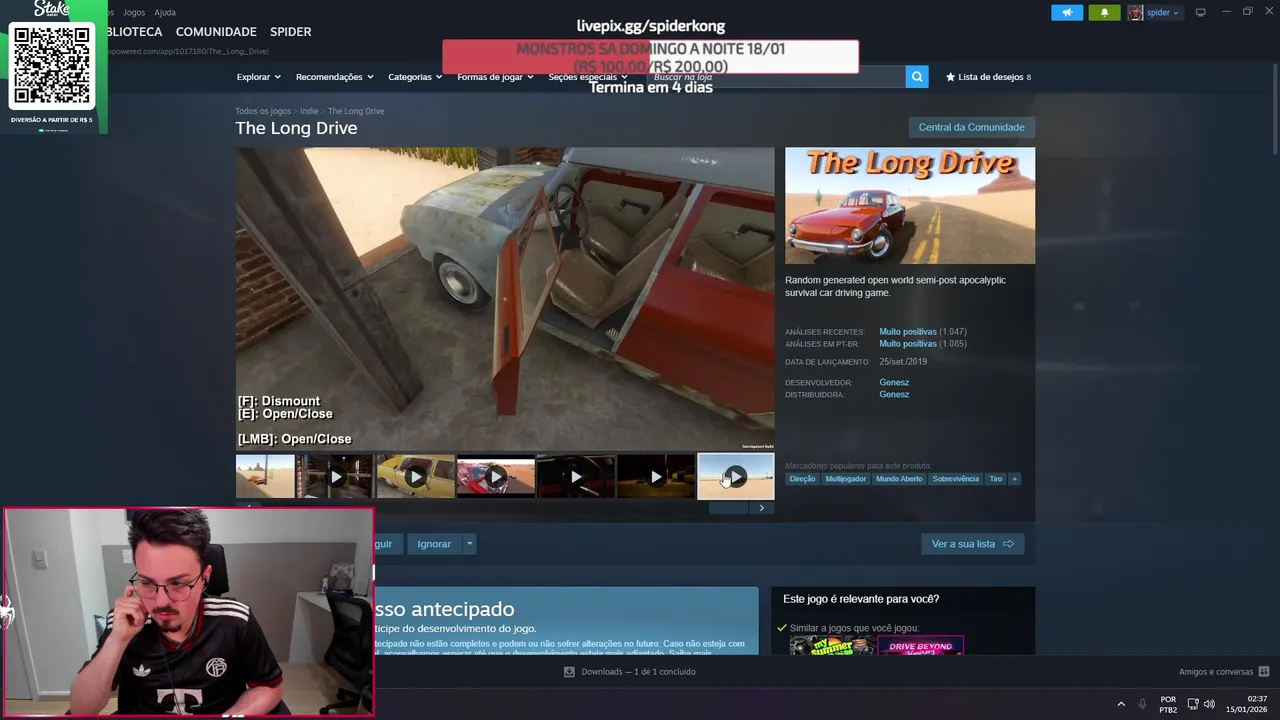The width and height of the screenshot is (1280, 720).
Task: Open the Jogos menu
Action: click(x=134, y=12)
